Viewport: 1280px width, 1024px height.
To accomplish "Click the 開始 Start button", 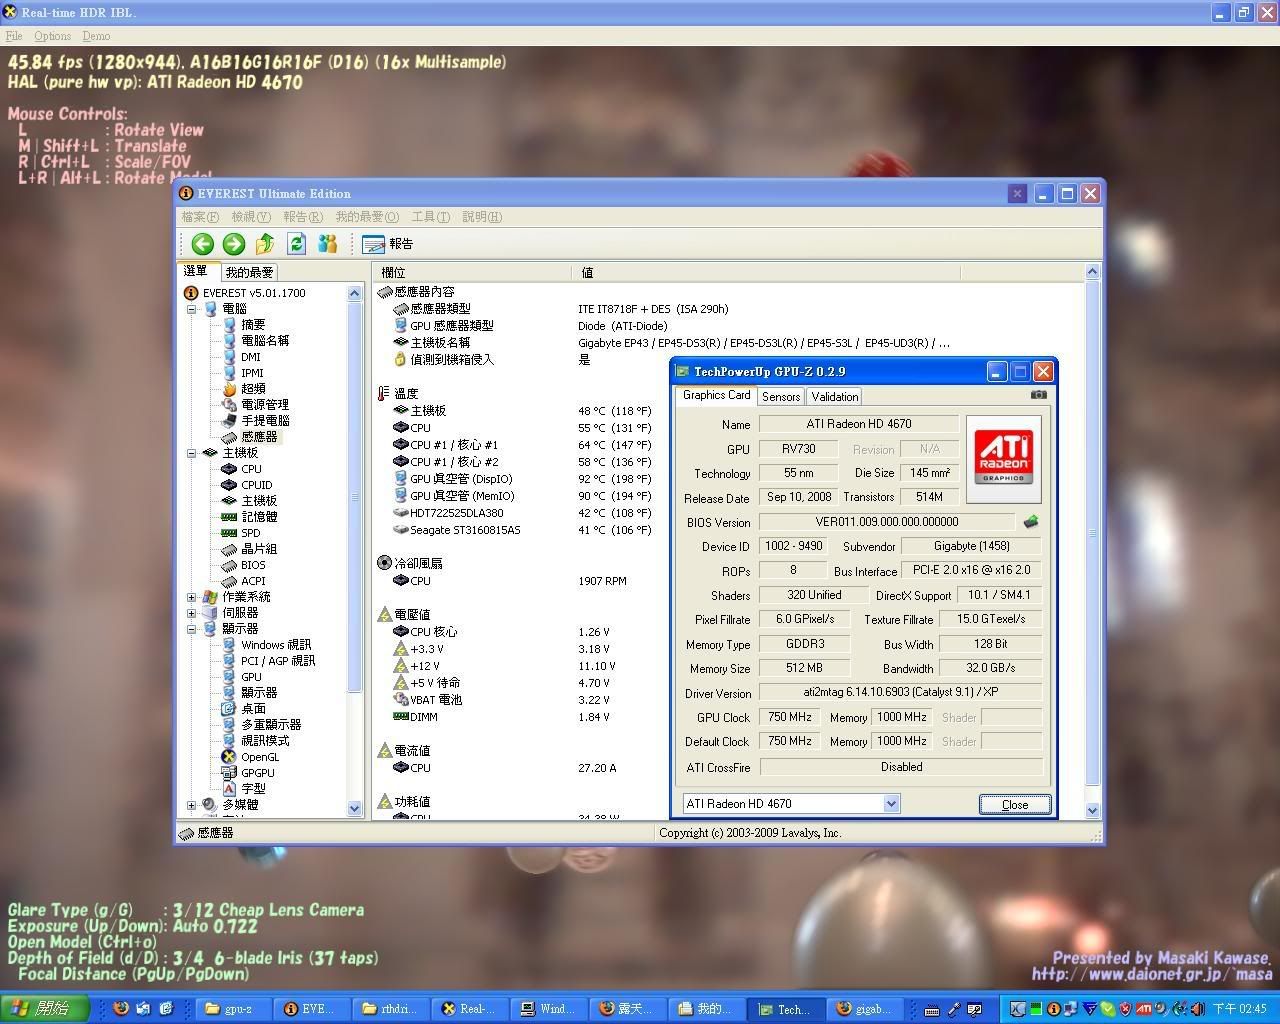I will 44,1009.
